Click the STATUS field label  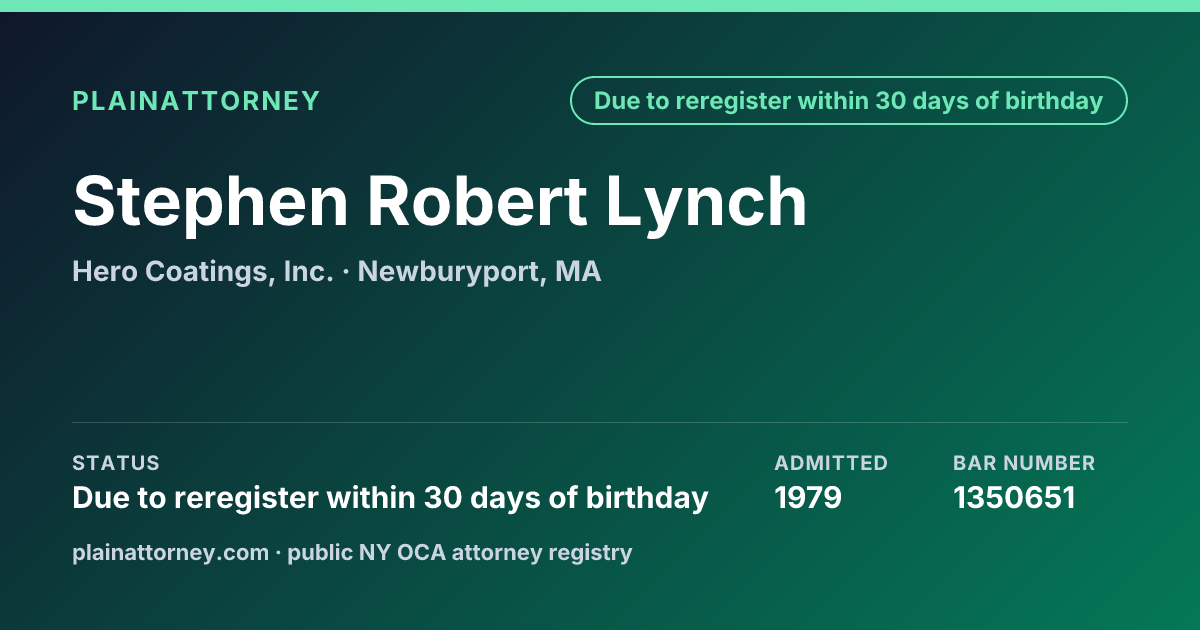[116, 463]
